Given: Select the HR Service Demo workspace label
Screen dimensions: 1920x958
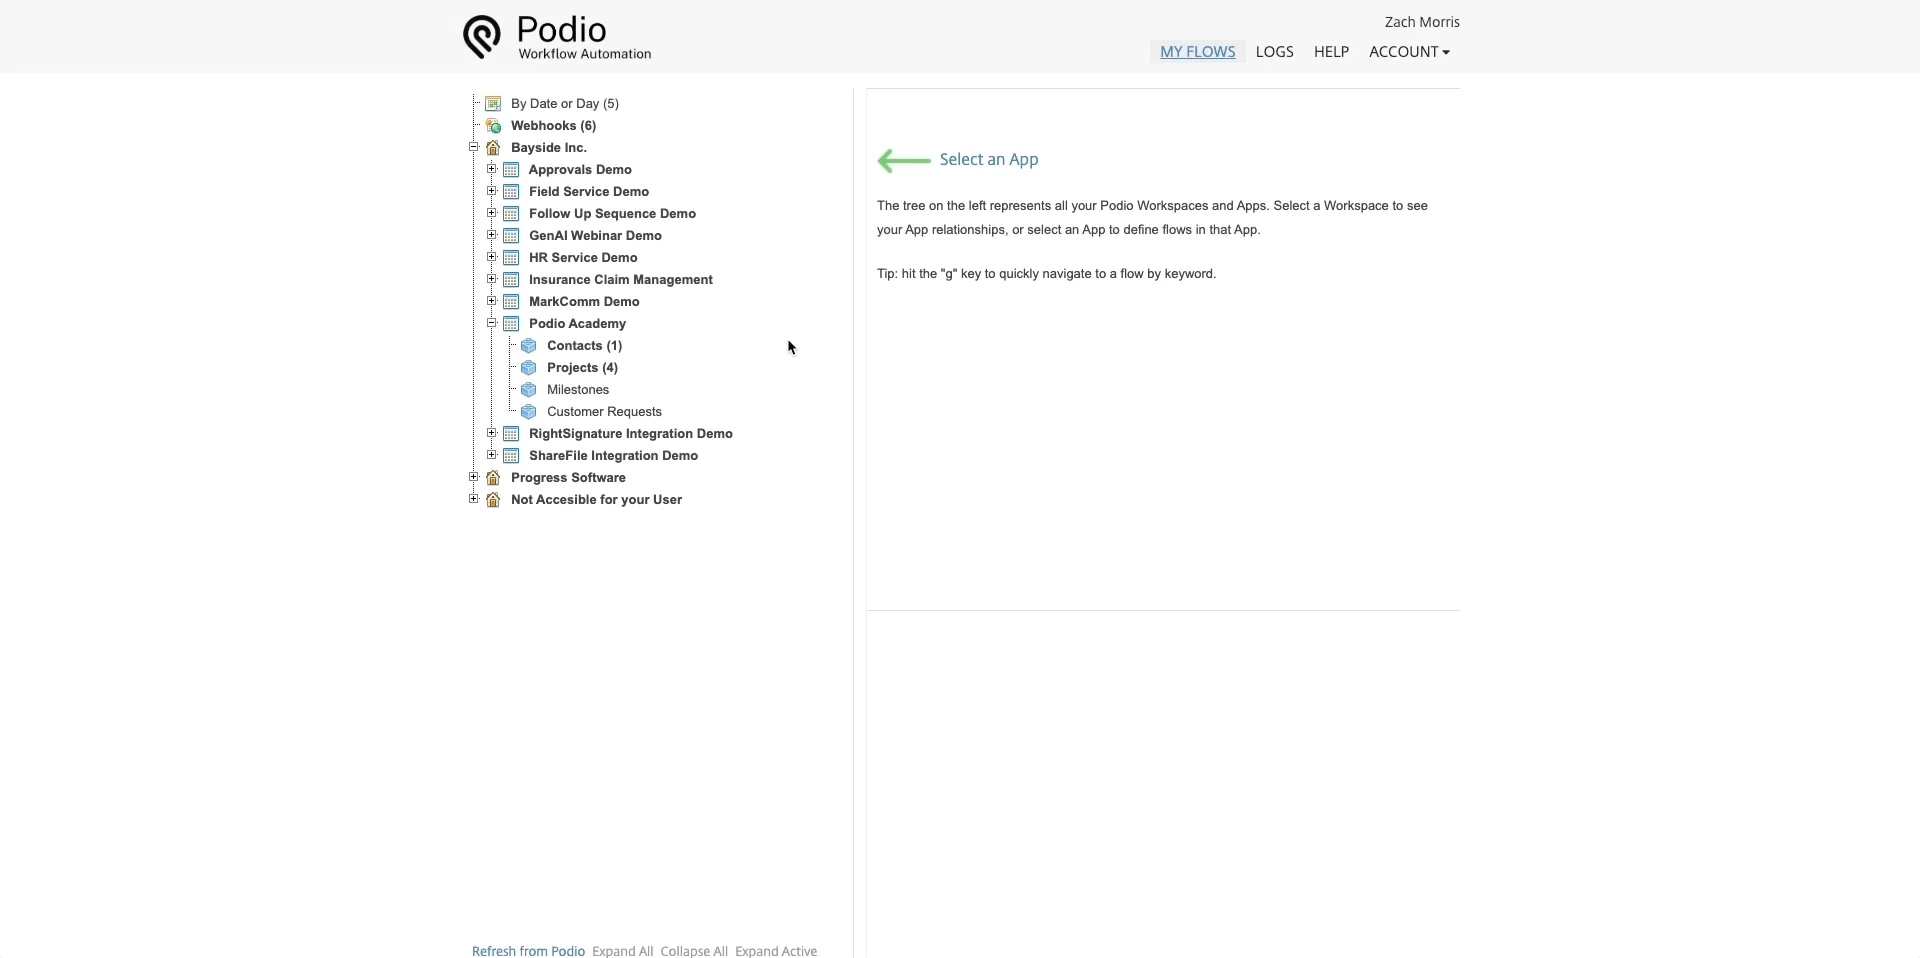Looking at the screenshot, I should tap(583, 258).
